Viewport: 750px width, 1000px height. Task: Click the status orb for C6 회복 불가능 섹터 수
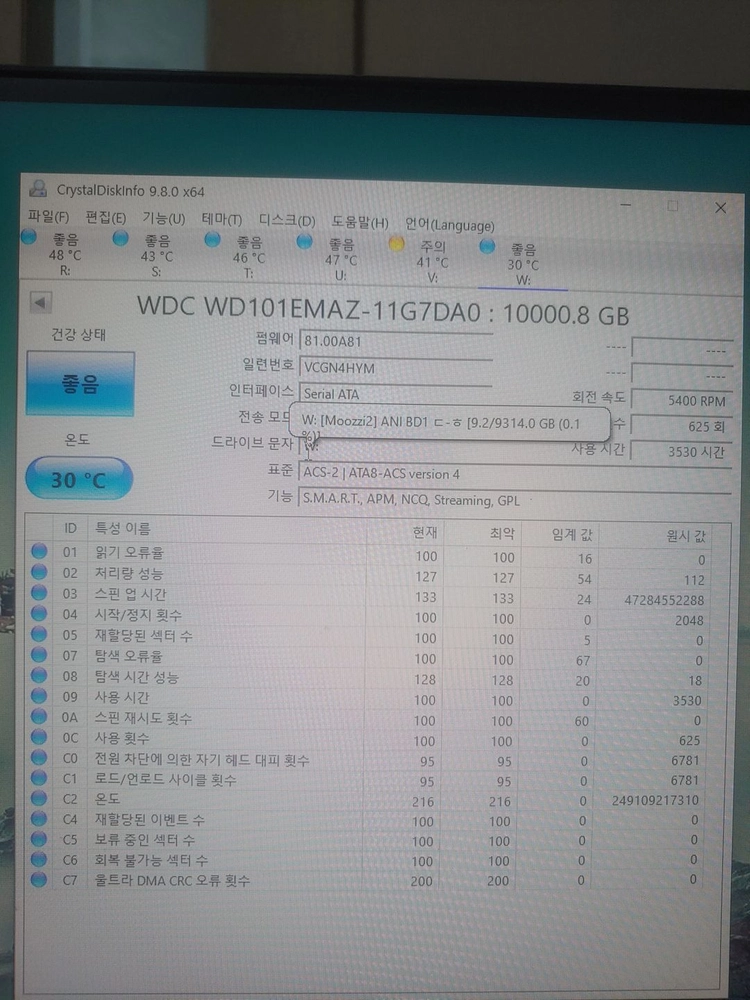39,859
